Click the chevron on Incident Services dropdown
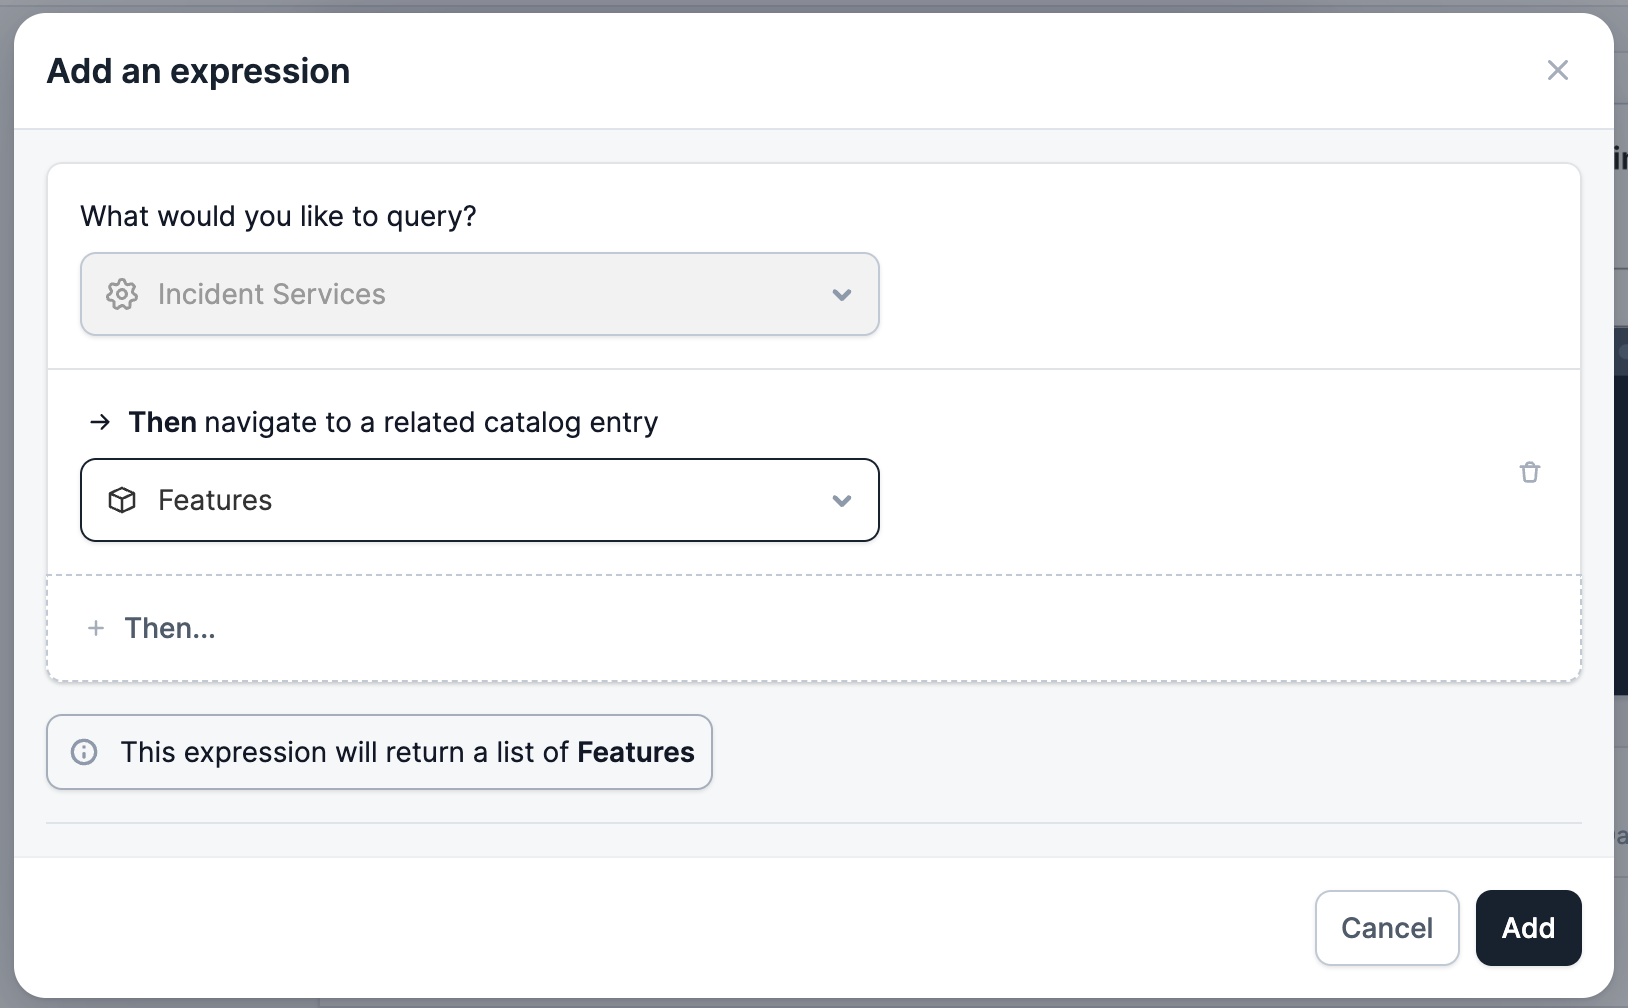The width and height of the screenshot is (1628, 1008). [842, 295]
